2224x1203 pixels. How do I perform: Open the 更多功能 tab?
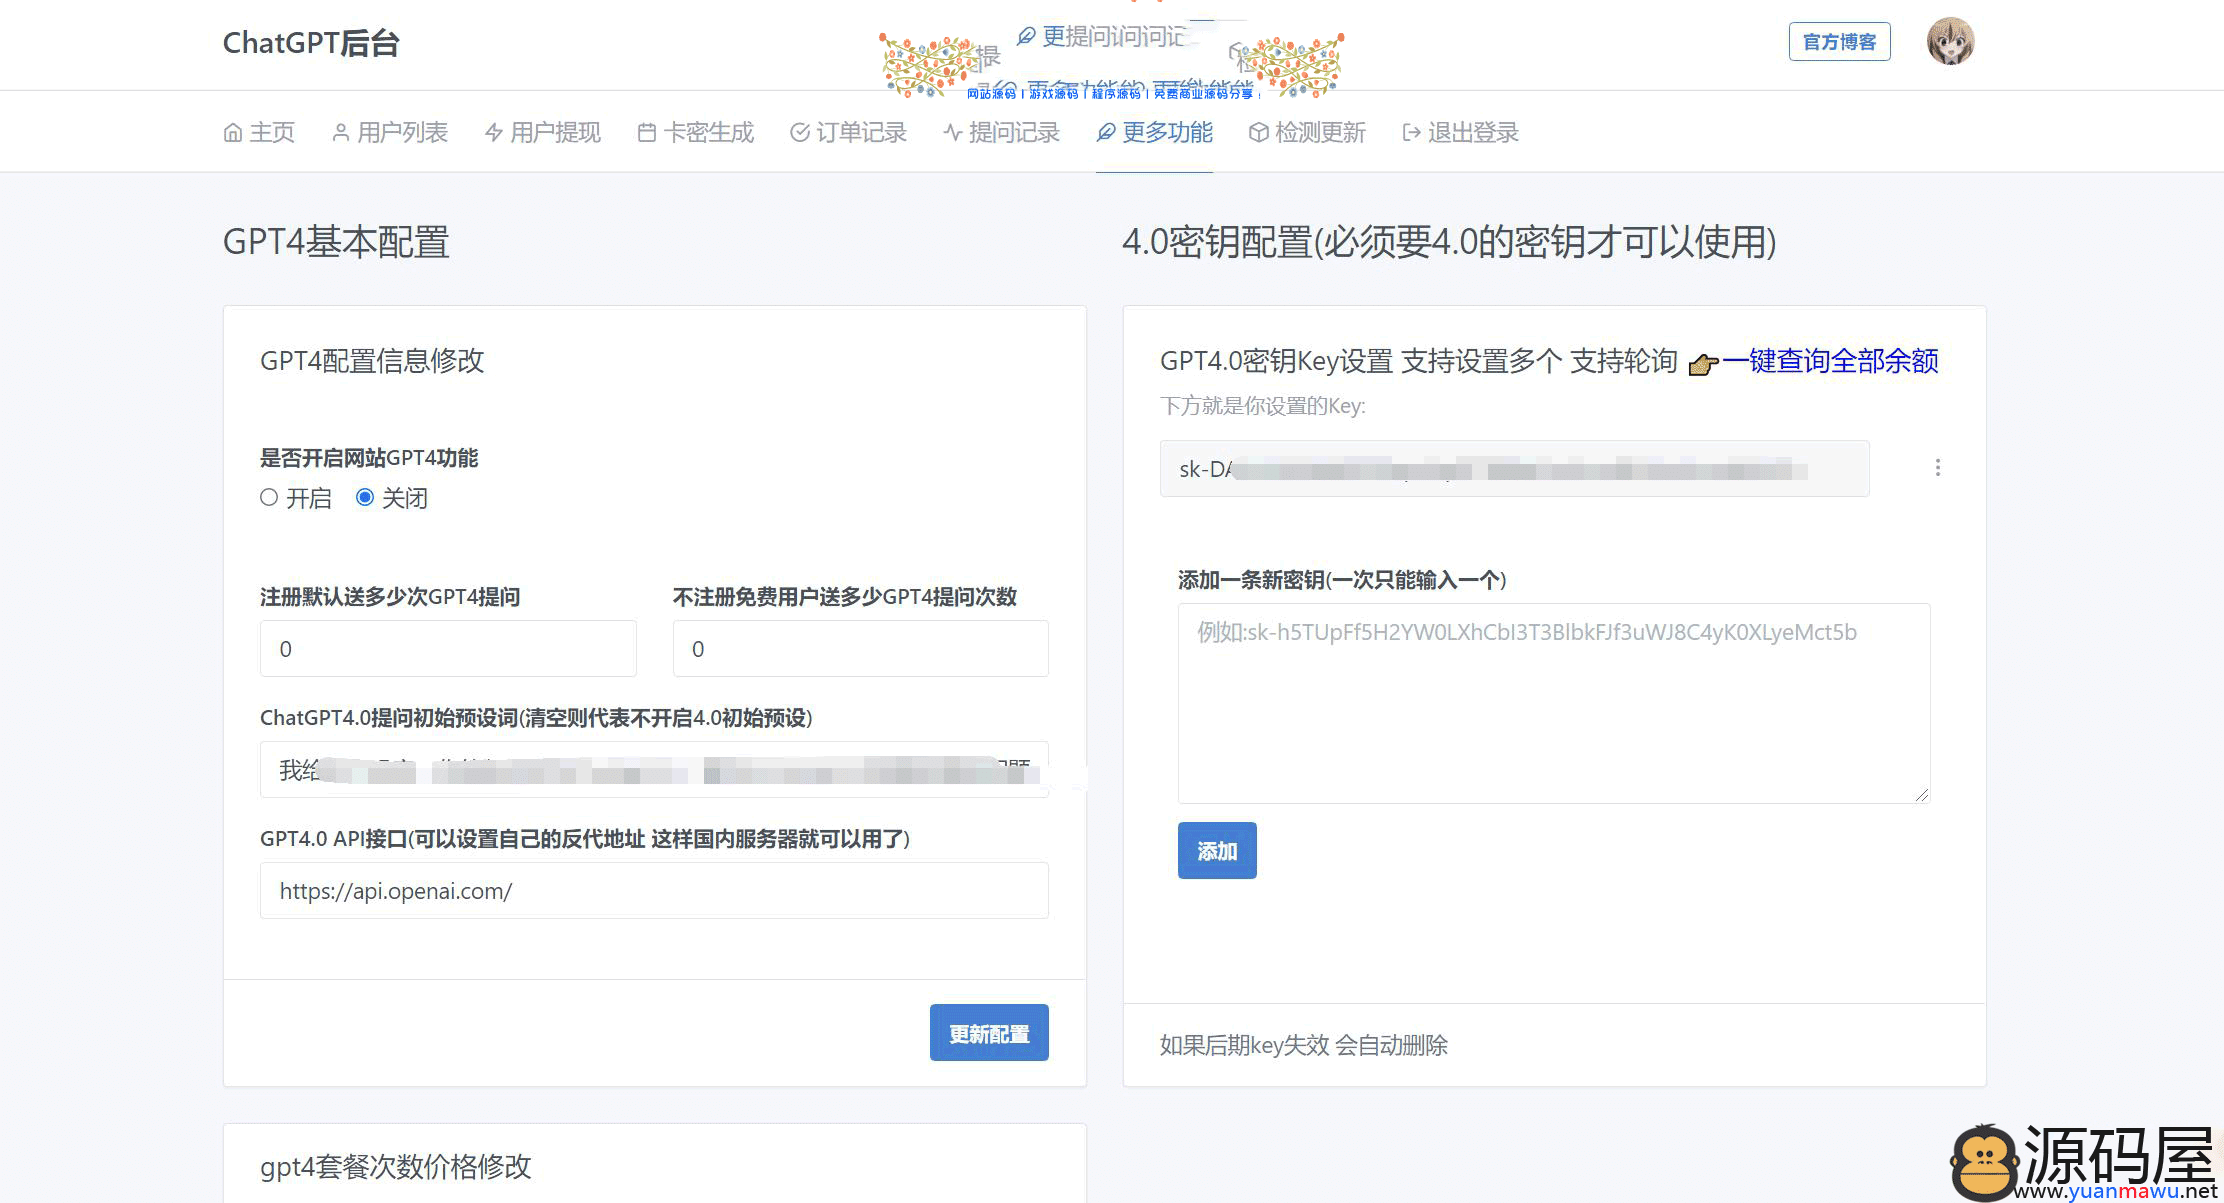pyautogui.click(x=1155, y=132)
